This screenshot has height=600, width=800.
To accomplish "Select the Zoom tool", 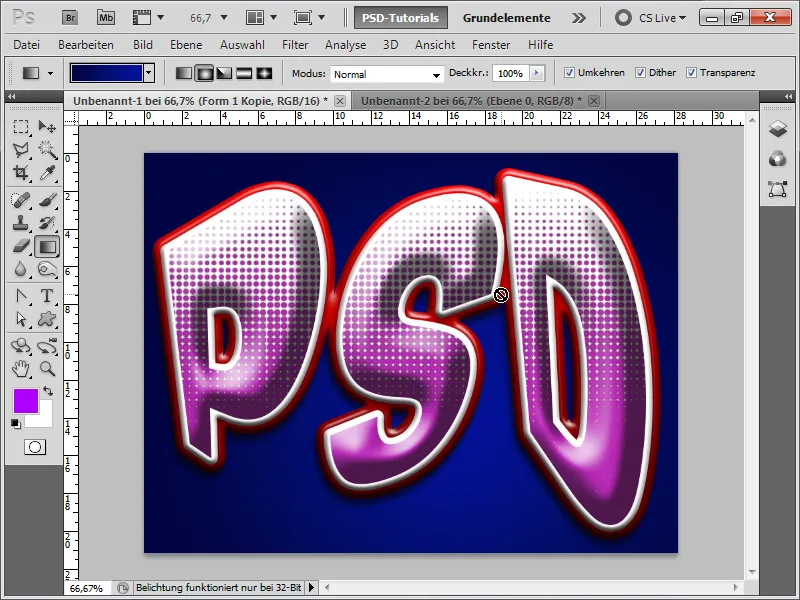I will pyautogui.click(x=47, y=368).
